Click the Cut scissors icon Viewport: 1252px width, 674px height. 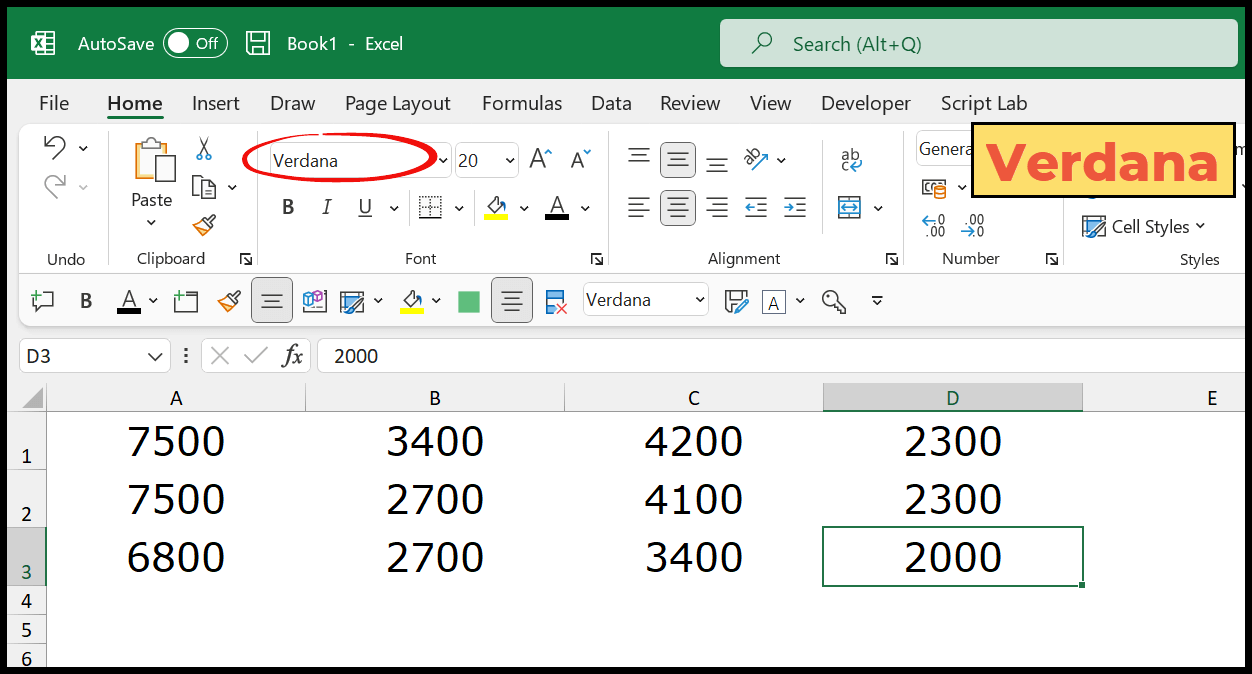pyautogui.click(x=204, y=149)
